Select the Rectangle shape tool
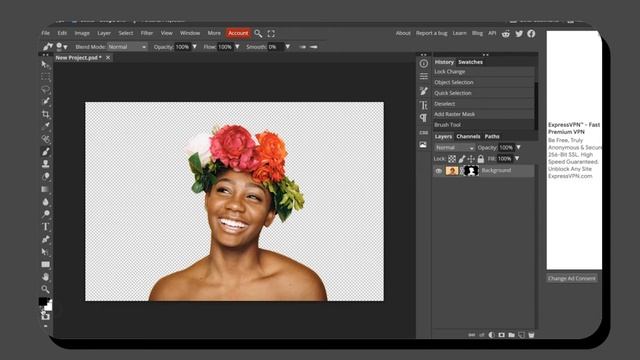 [x=45, y=264]
